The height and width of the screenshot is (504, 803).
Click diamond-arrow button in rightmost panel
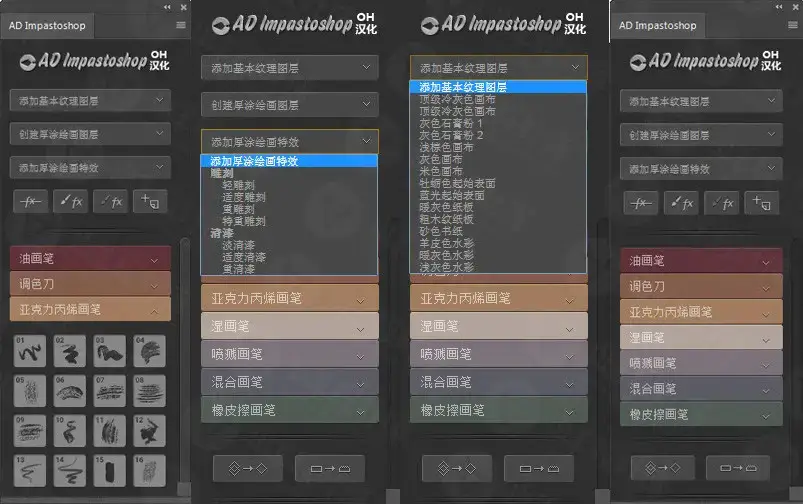(663, 468)
